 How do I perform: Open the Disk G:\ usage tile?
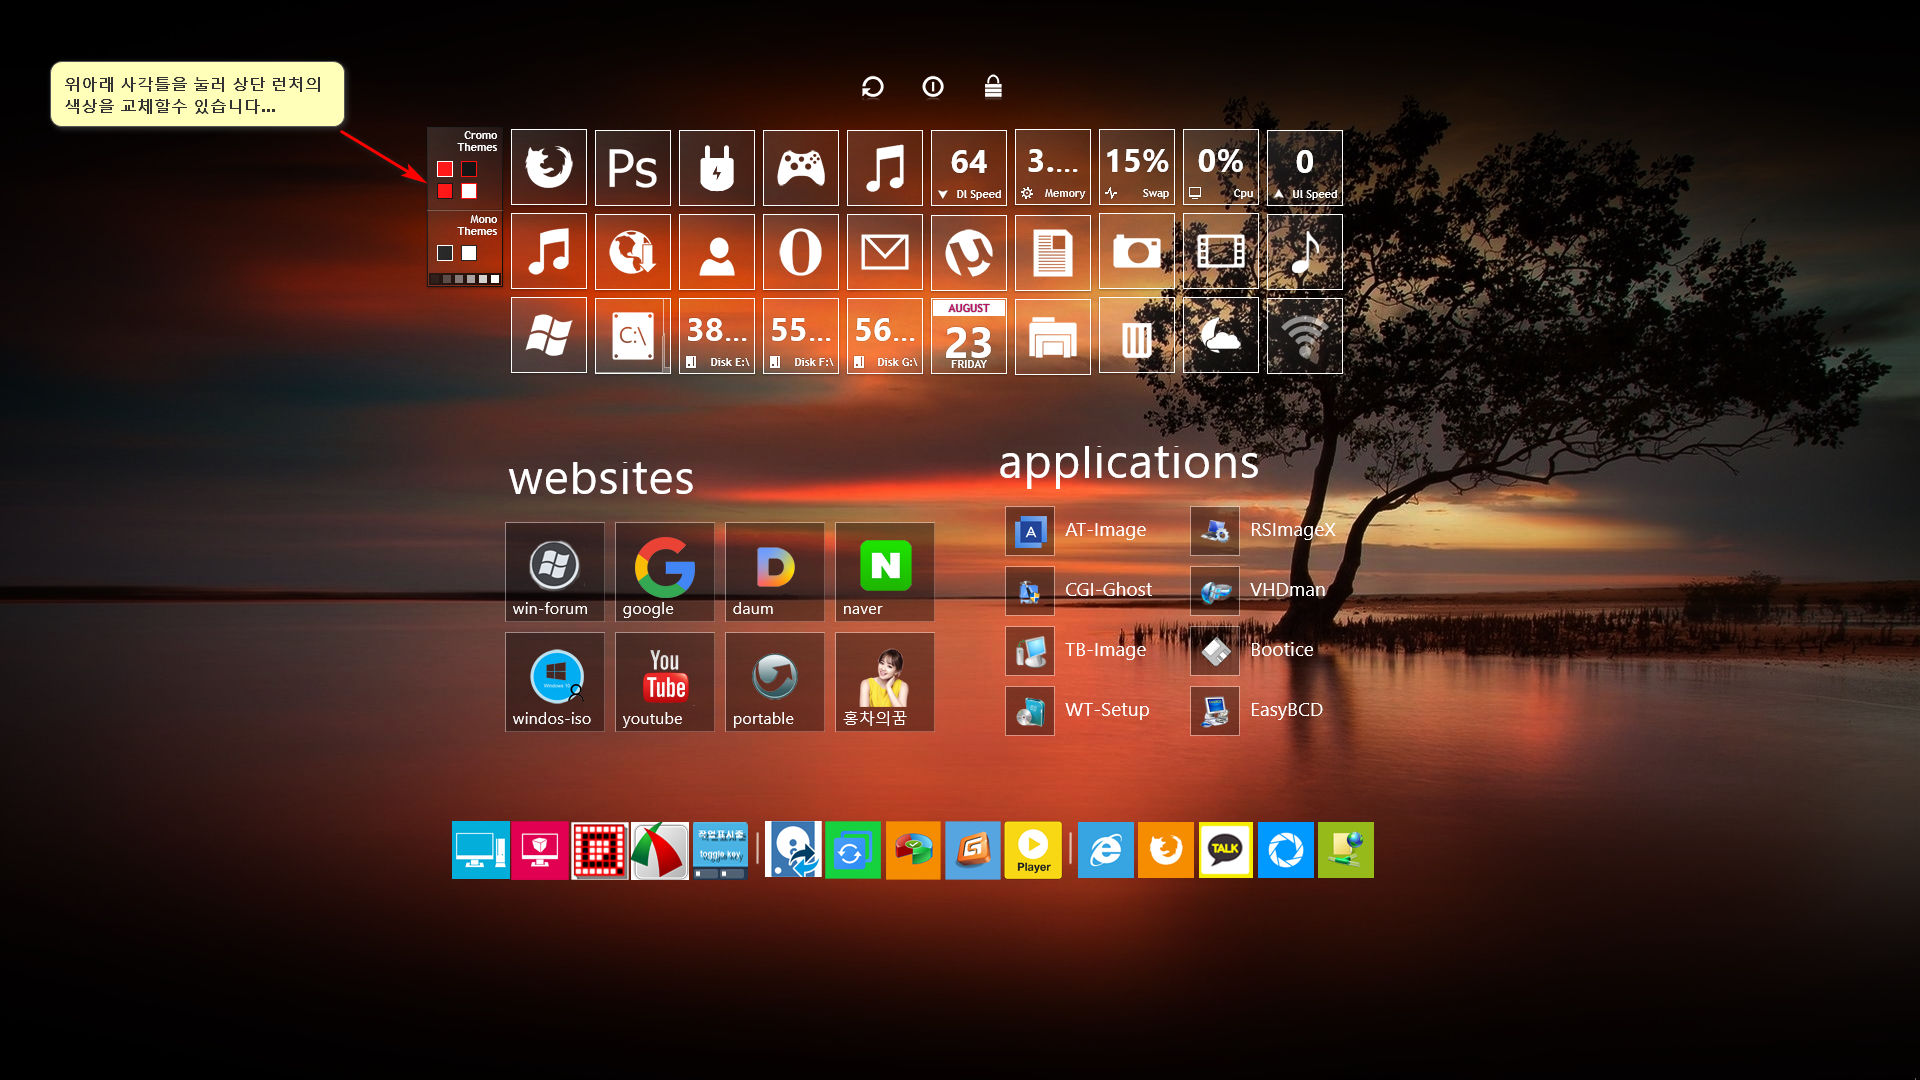click(x=885, y=336)
